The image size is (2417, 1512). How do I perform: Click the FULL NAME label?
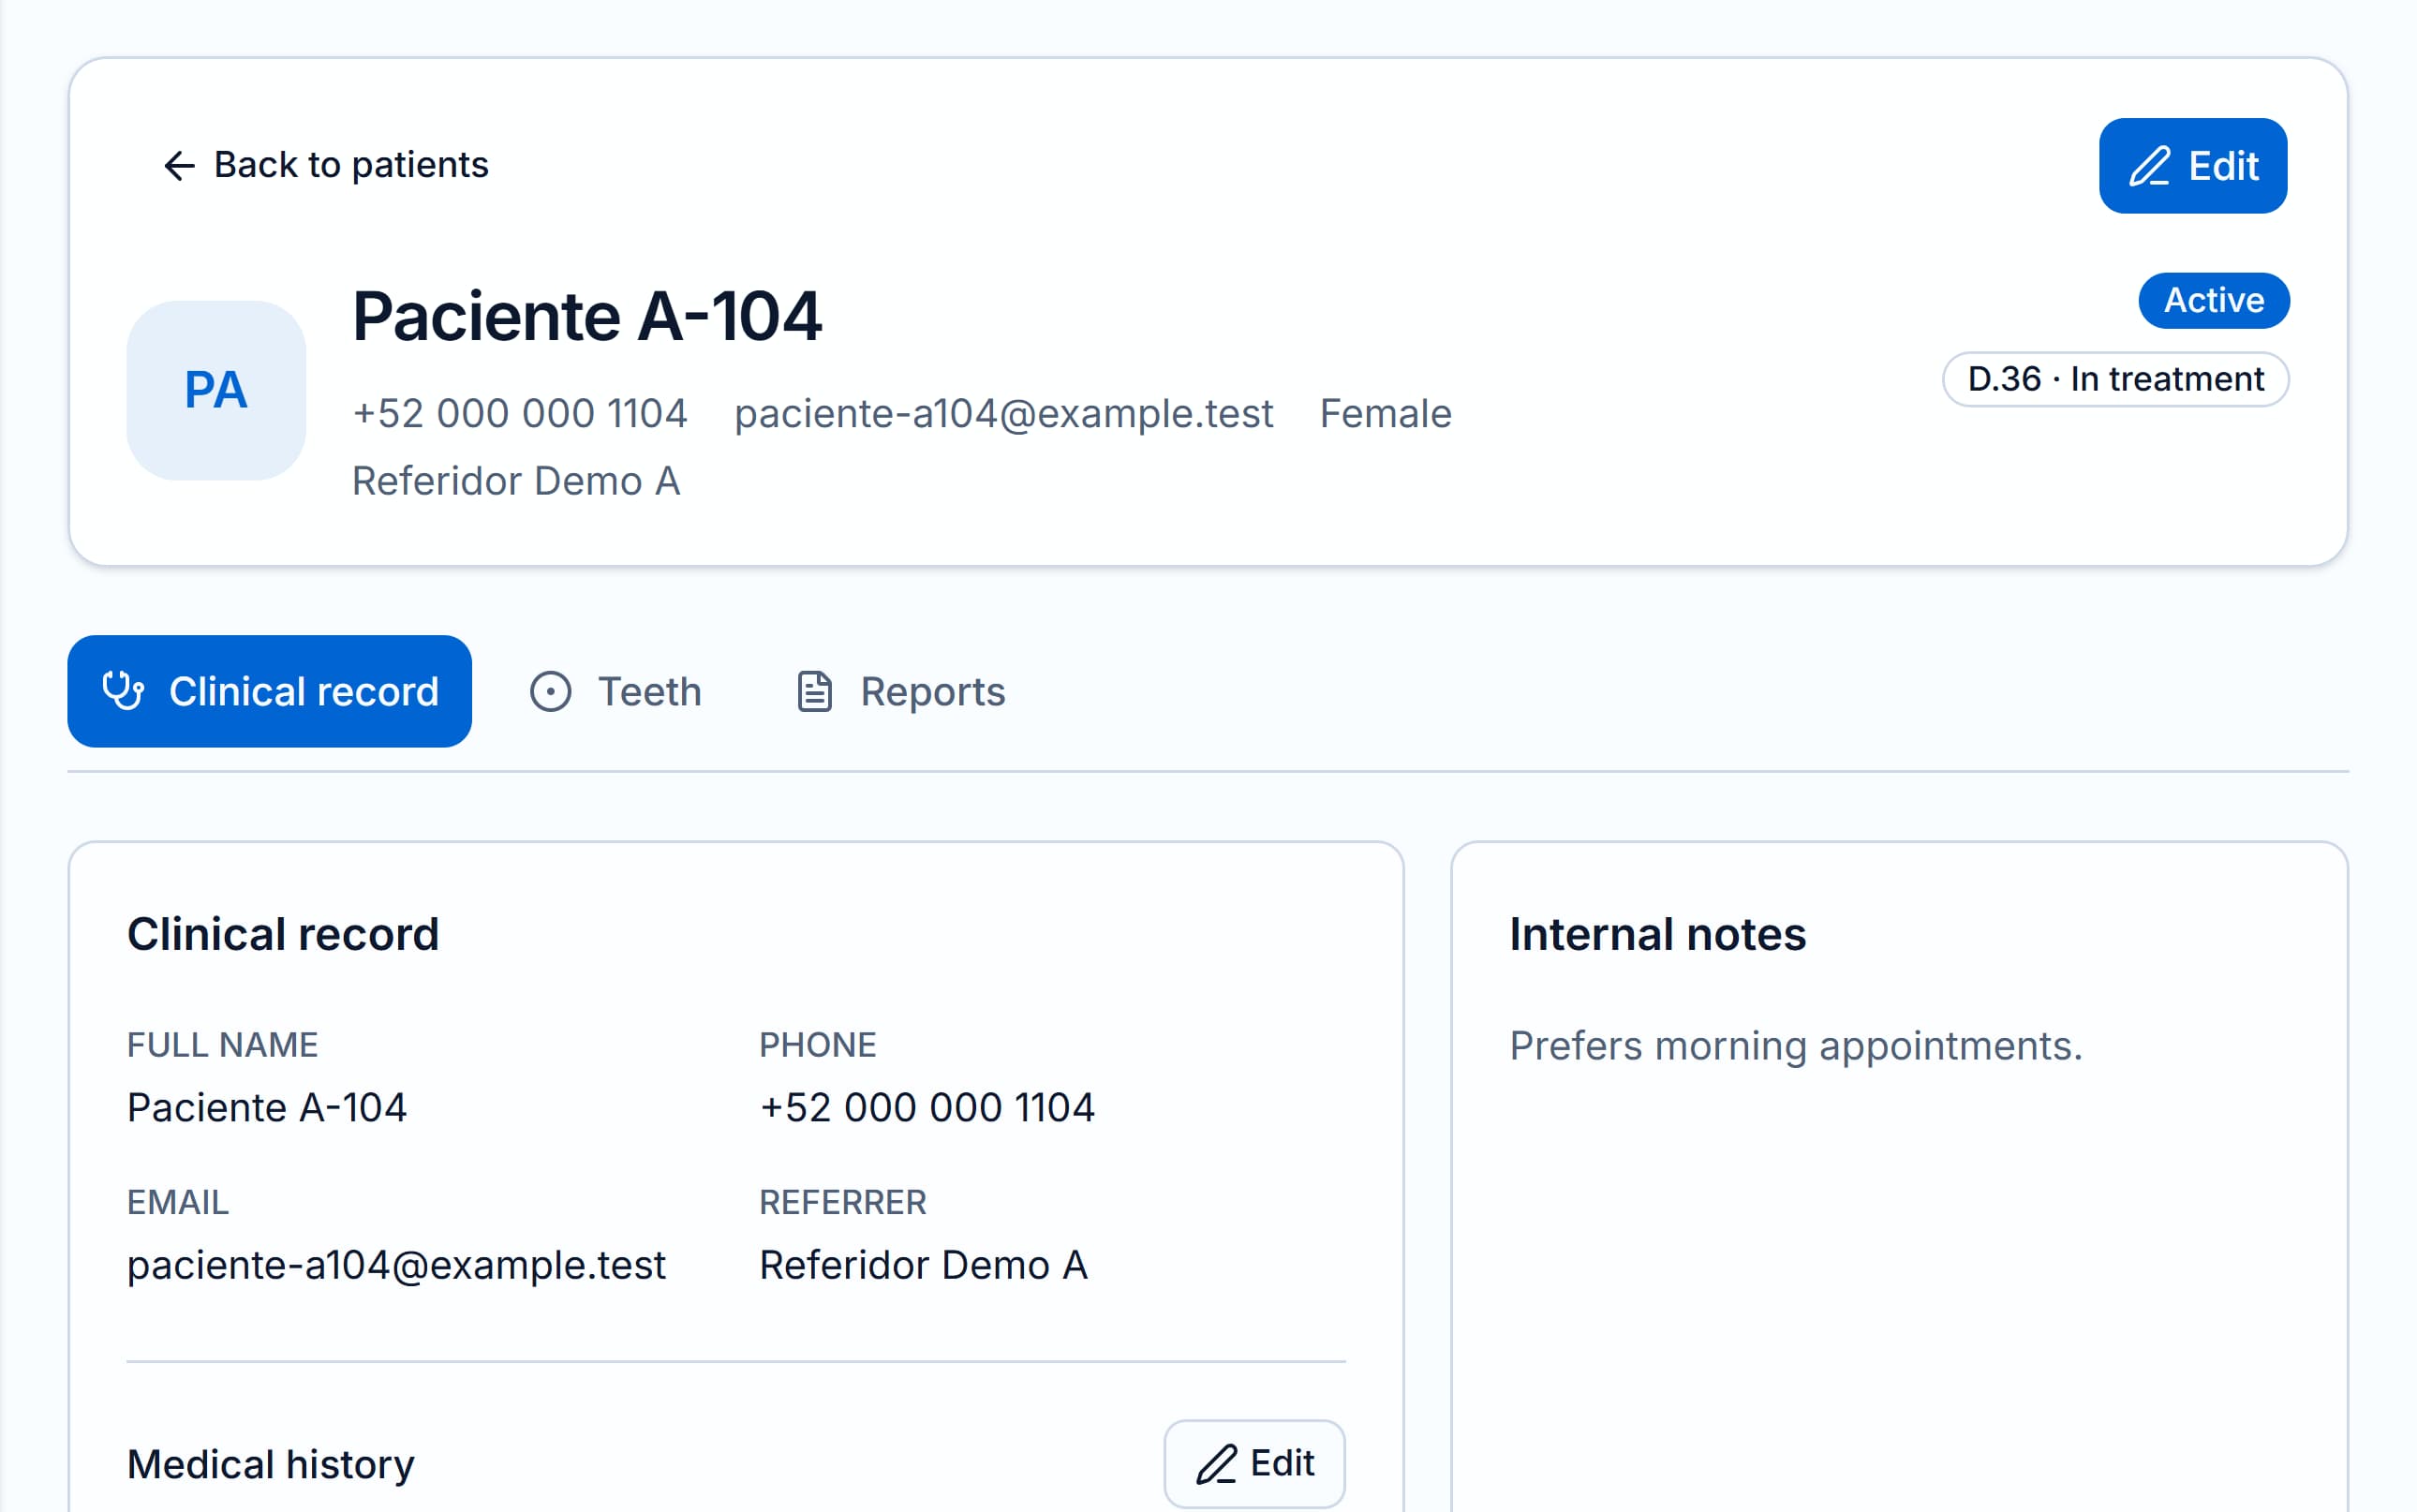[222, 1045]
